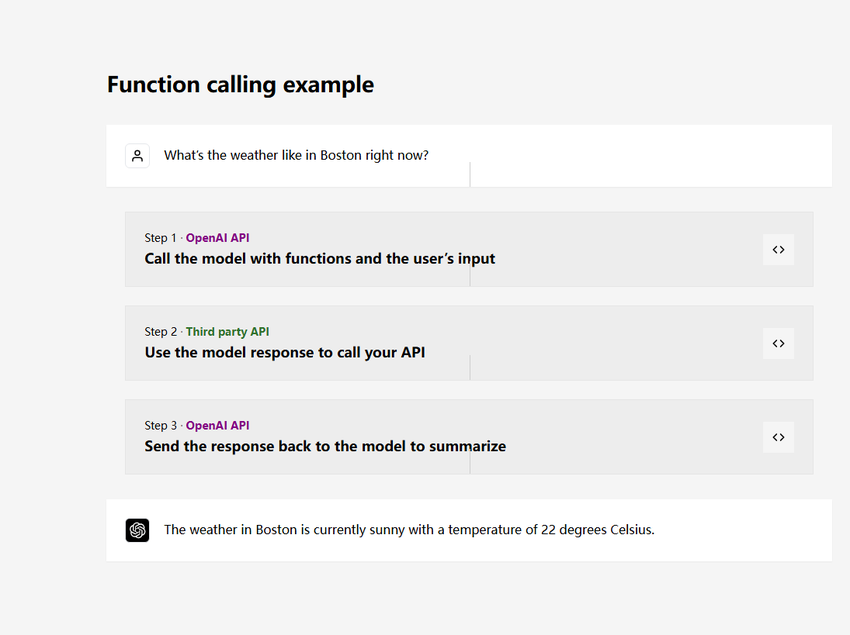This screenshot has width=850, height=635.
Task: Click the Boston weather question text
Action: pyautogui.click(x=296, y=155)
